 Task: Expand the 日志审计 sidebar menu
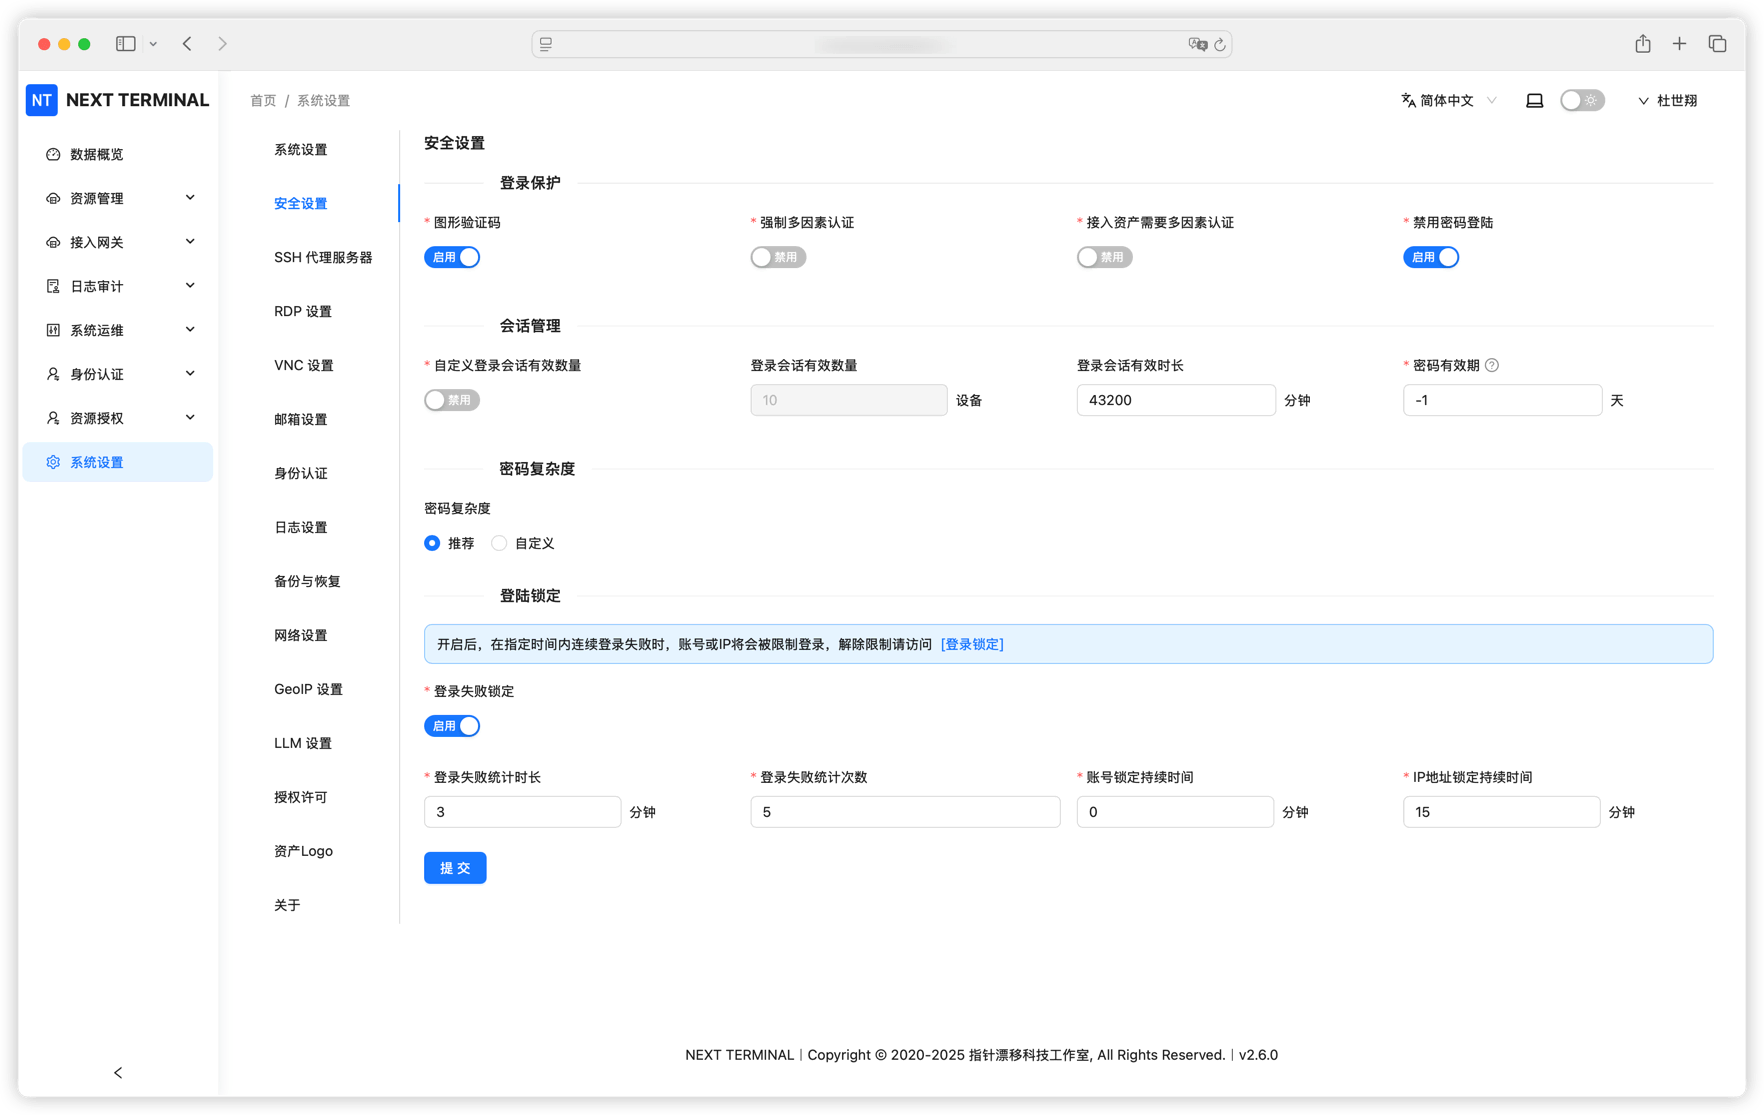(118, 287)
